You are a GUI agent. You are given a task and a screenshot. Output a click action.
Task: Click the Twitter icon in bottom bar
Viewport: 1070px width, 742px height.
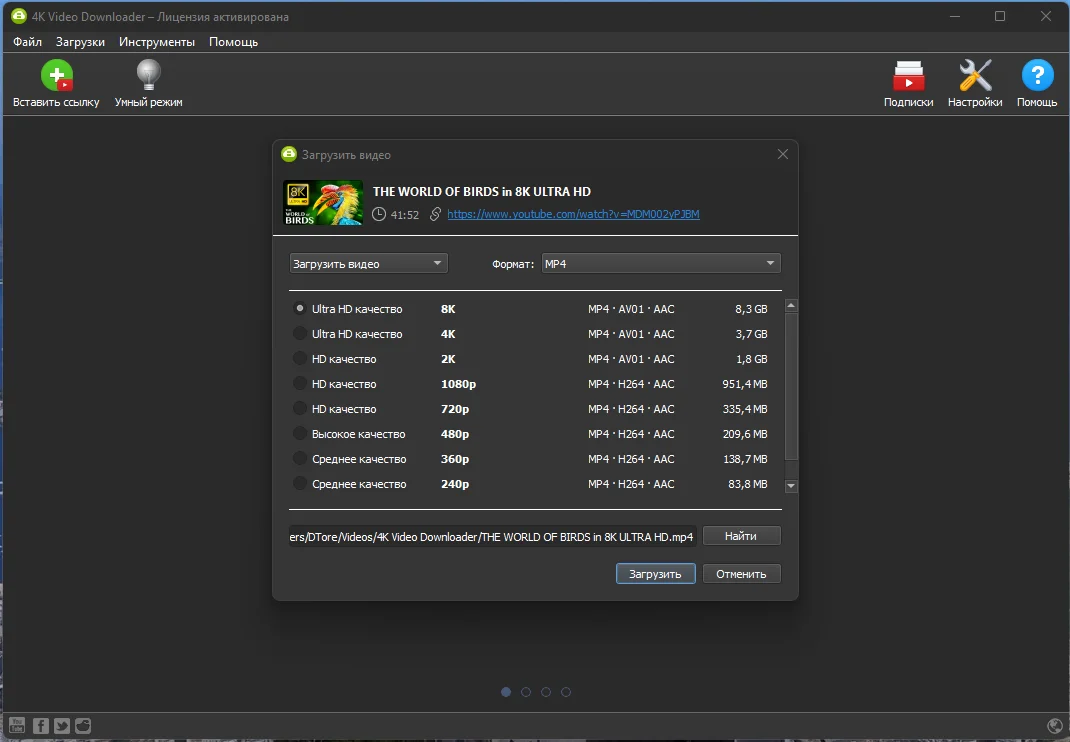[62, 725]
